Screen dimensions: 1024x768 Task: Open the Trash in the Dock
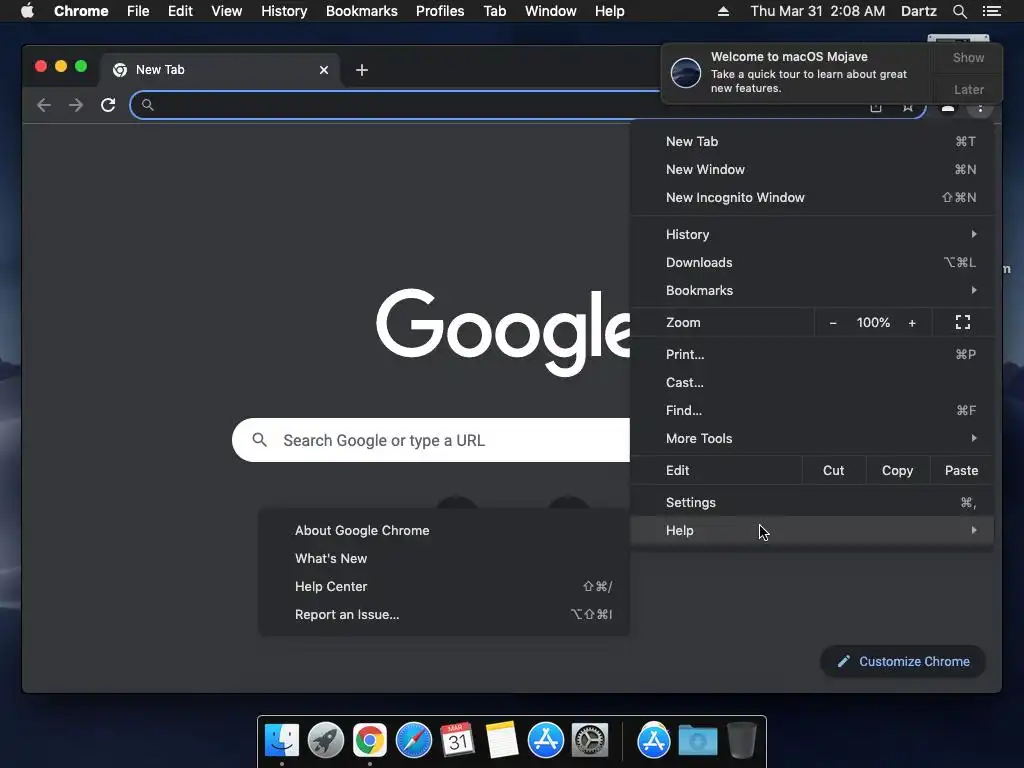tap(742, 741)
